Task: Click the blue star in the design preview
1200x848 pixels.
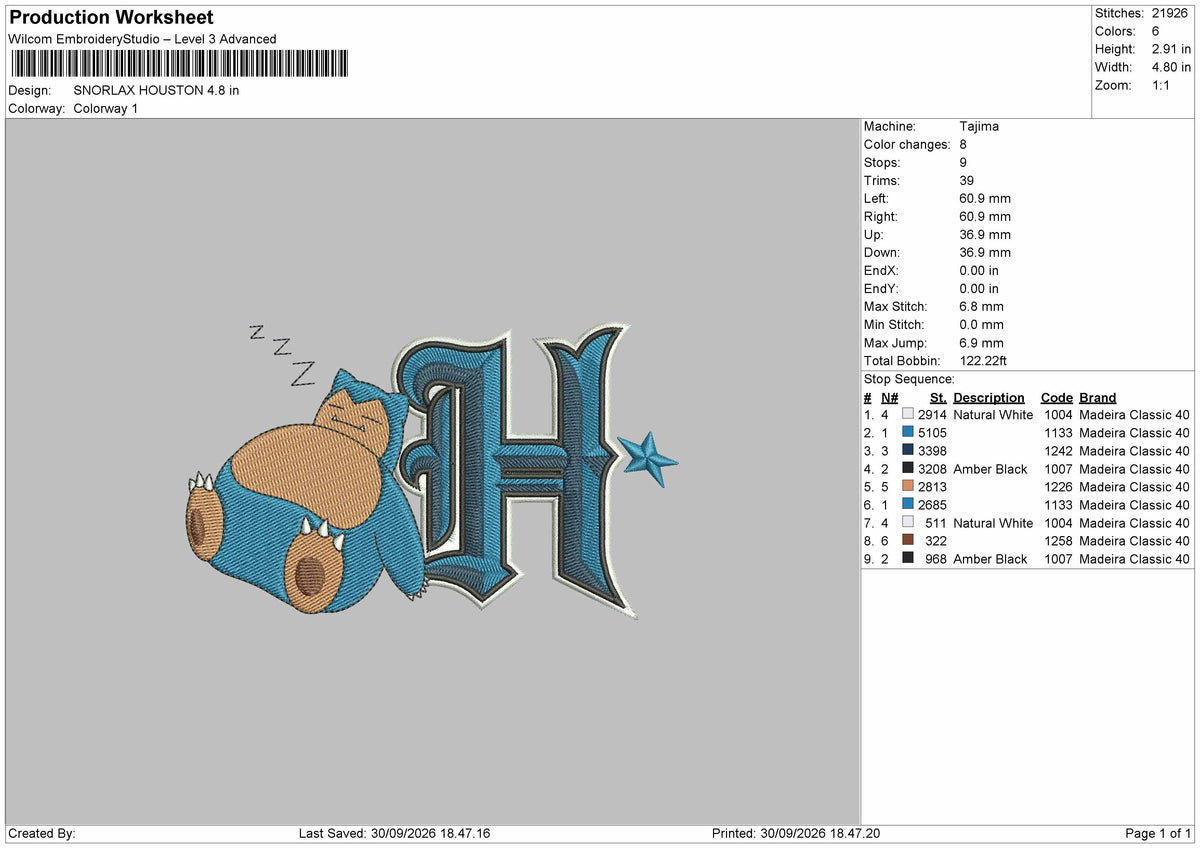Action: point(646,459)
